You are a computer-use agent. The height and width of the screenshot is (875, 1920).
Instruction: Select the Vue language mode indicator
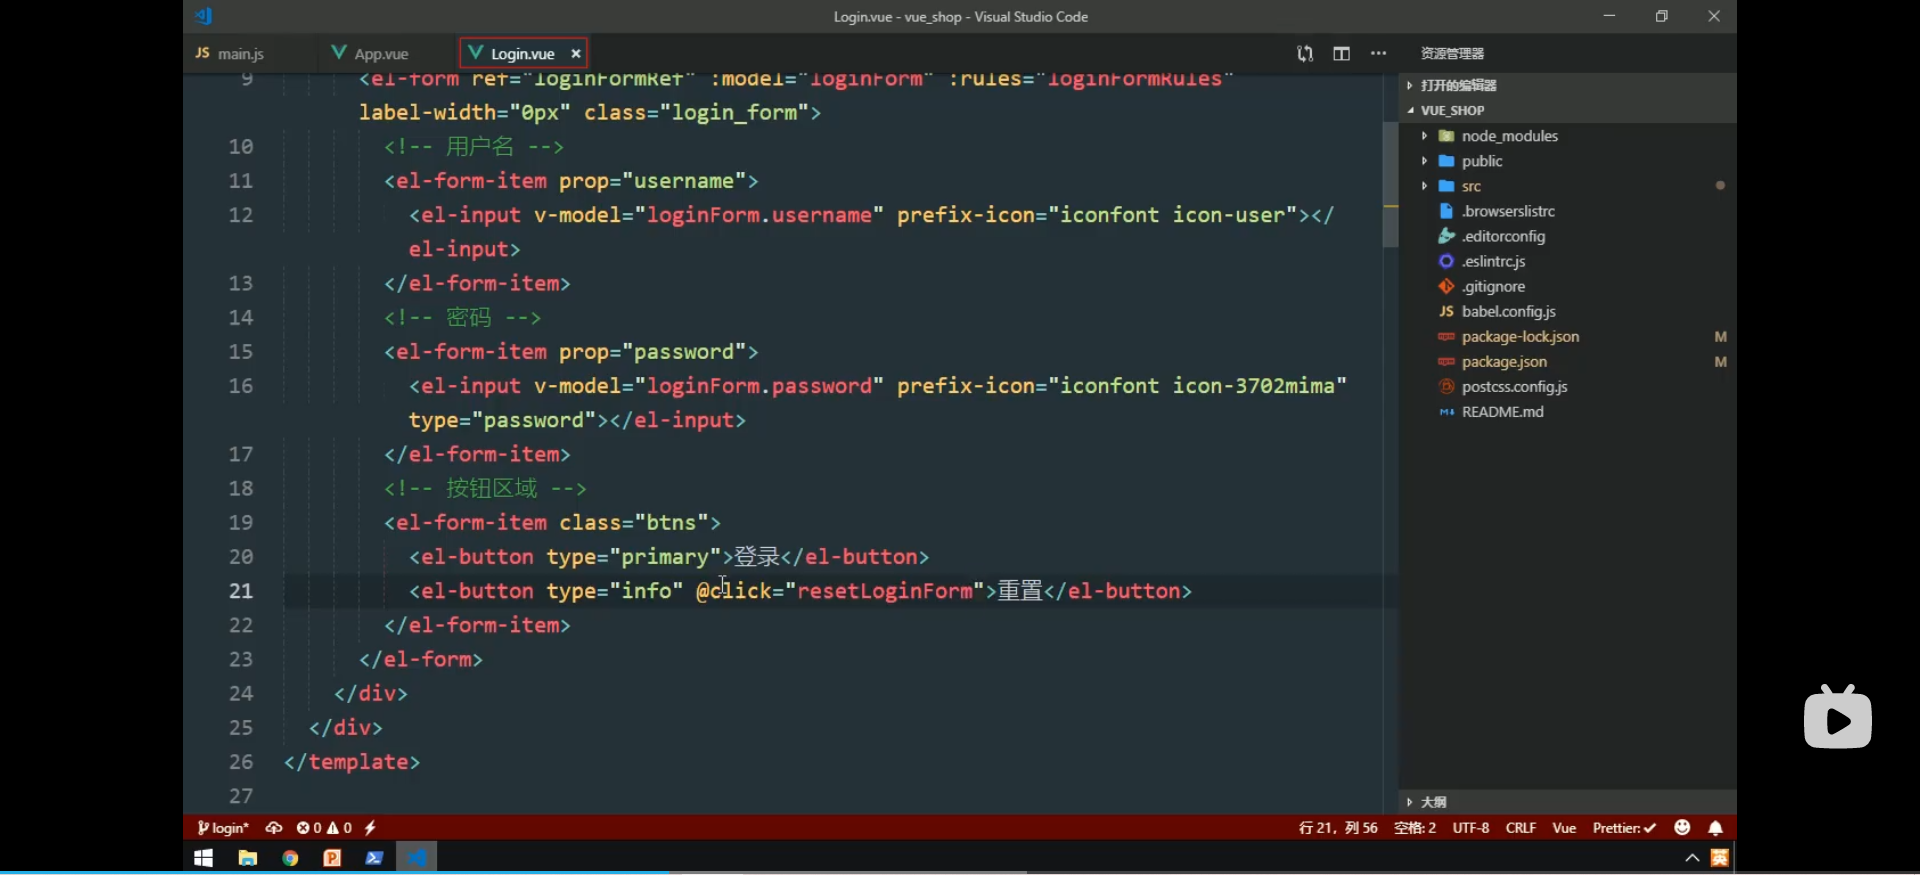tap(1564, 828)
